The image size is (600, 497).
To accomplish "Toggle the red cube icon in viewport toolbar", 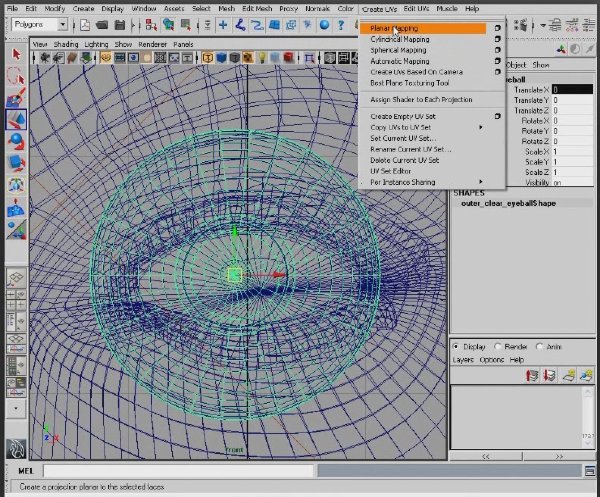I will 289,58.
